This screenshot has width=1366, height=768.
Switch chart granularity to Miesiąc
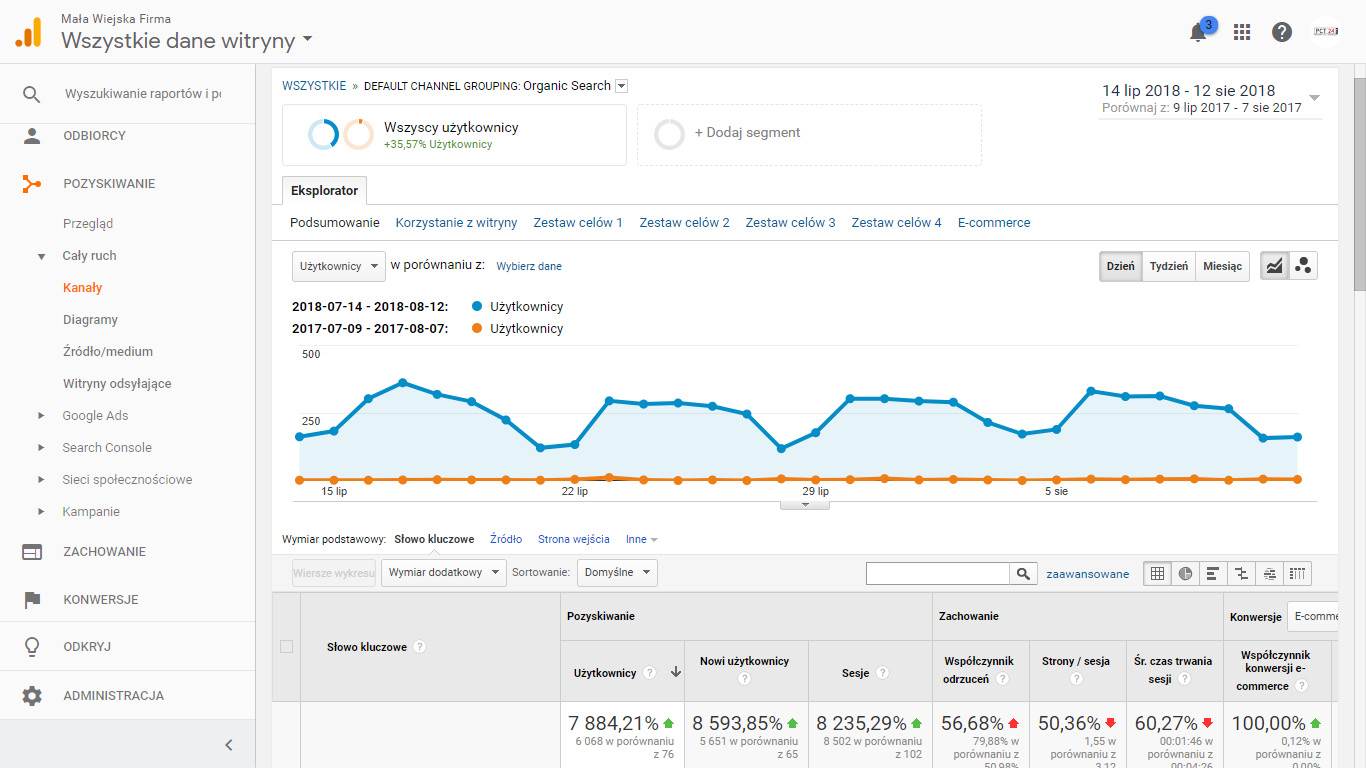point(1222,266)
